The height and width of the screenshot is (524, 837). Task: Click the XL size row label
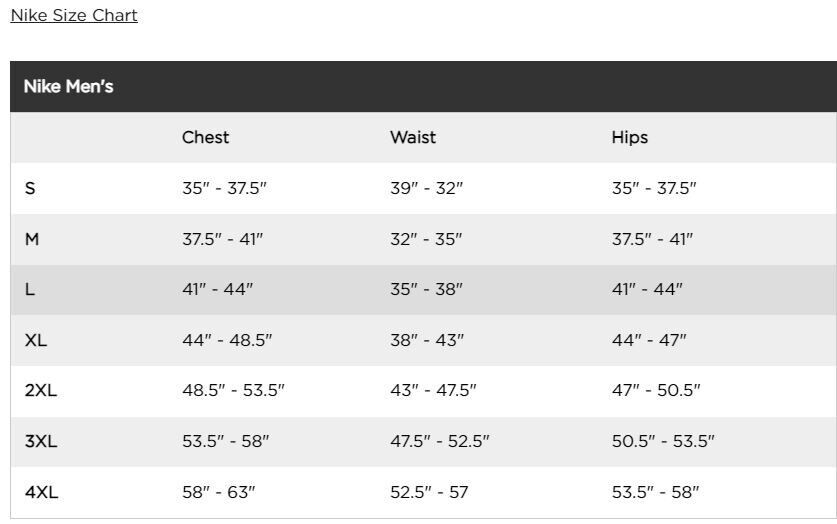click(x=36, y=340)
